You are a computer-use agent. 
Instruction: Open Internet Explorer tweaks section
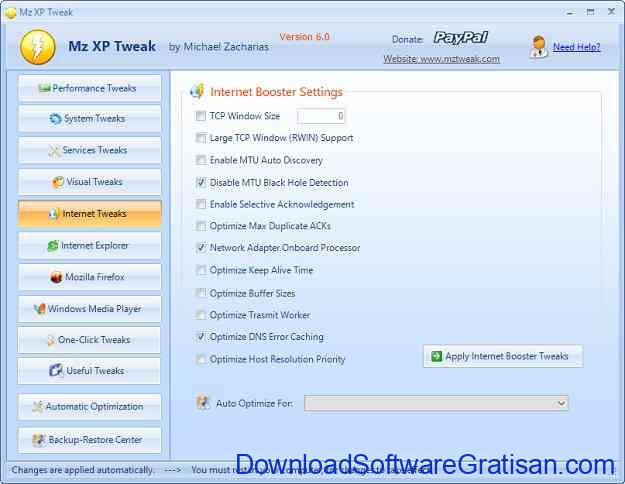[90, 245]
